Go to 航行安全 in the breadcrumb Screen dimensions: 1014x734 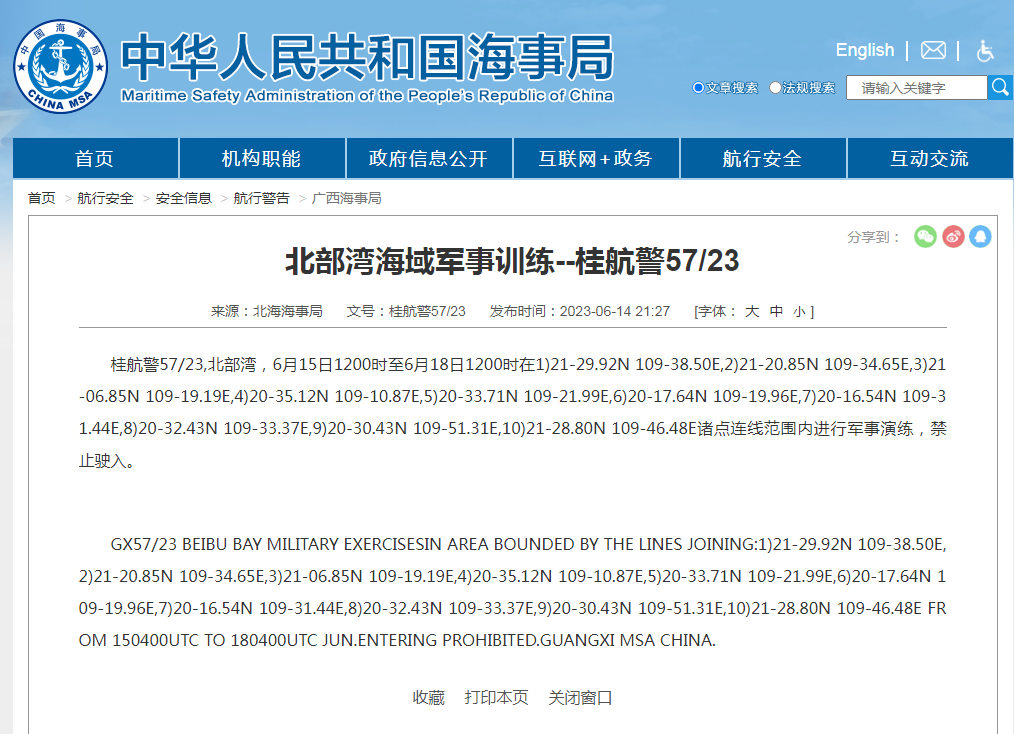[x=105, y=198]
